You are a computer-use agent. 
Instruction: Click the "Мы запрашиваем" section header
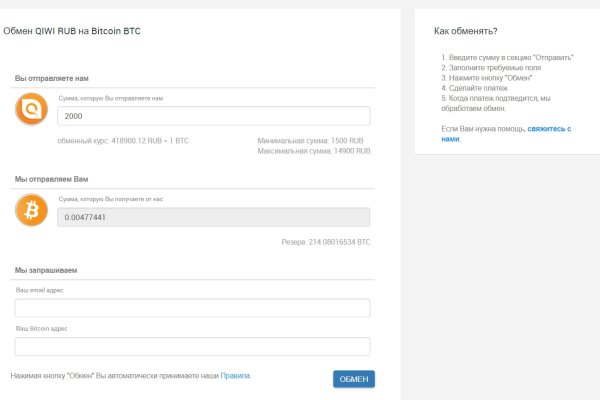pos(46,270)
